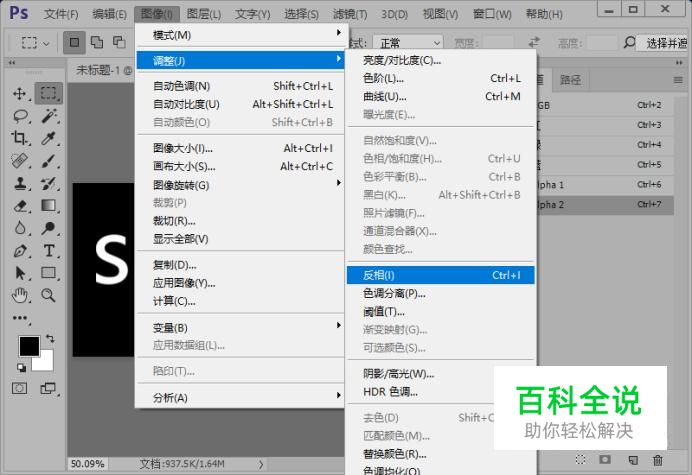Select the History Brush tool
The height and width of the screenshot is (475, 692).
coord(49,183)
